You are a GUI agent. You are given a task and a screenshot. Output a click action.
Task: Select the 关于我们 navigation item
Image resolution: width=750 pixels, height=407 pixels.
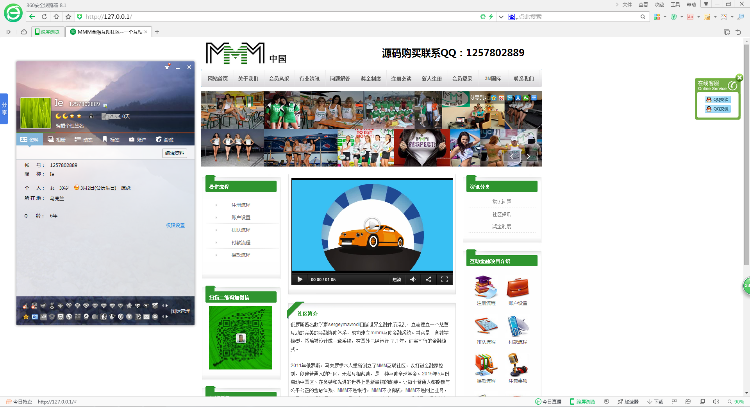pyautogui.click(x=248, y=78)
